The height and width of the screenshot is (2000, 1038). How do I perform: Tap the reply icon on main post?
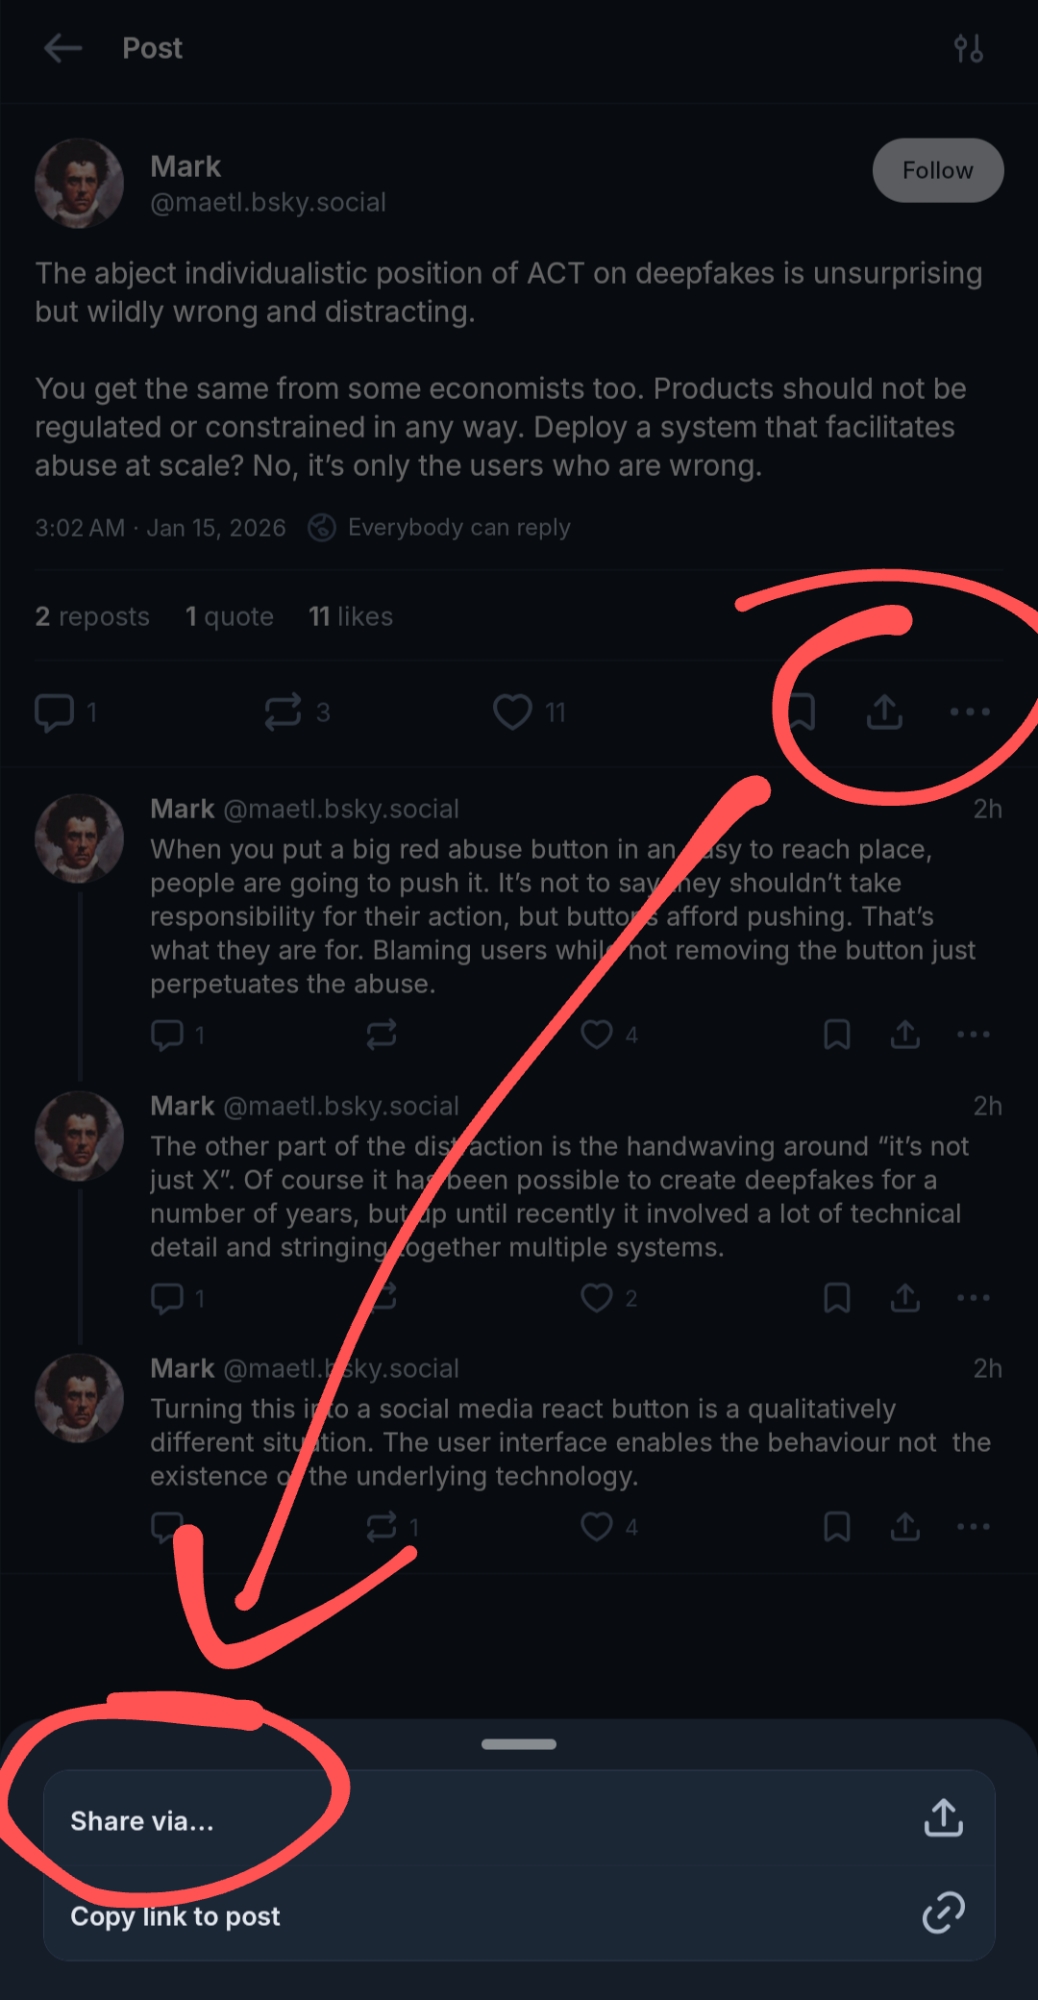pos(55,712)
